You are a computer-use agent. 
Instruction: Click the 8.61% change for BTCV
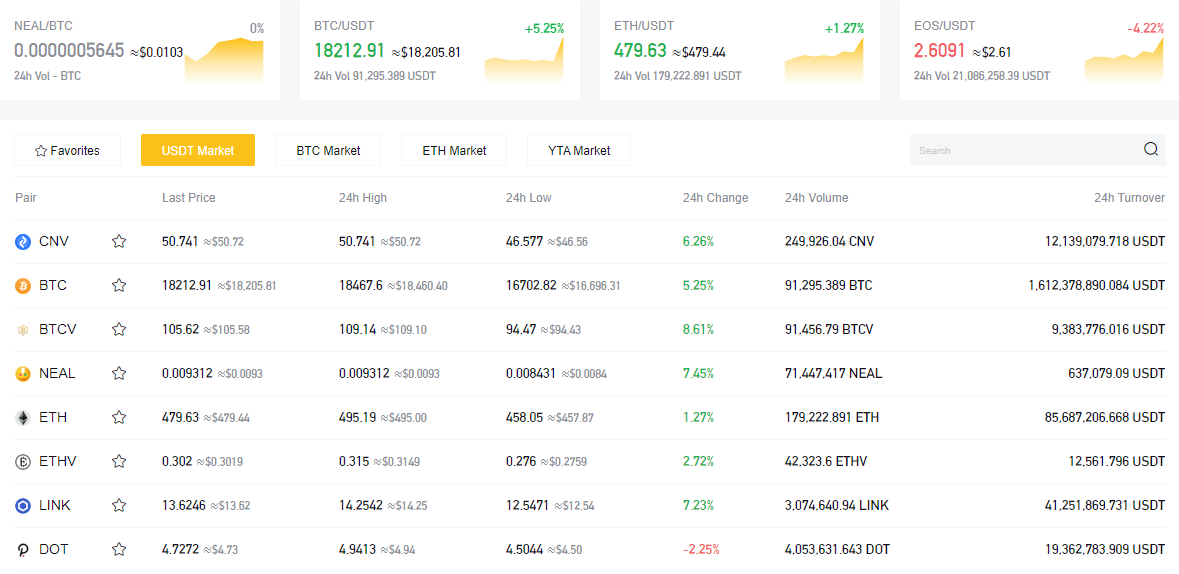click(x=699, y=329)
